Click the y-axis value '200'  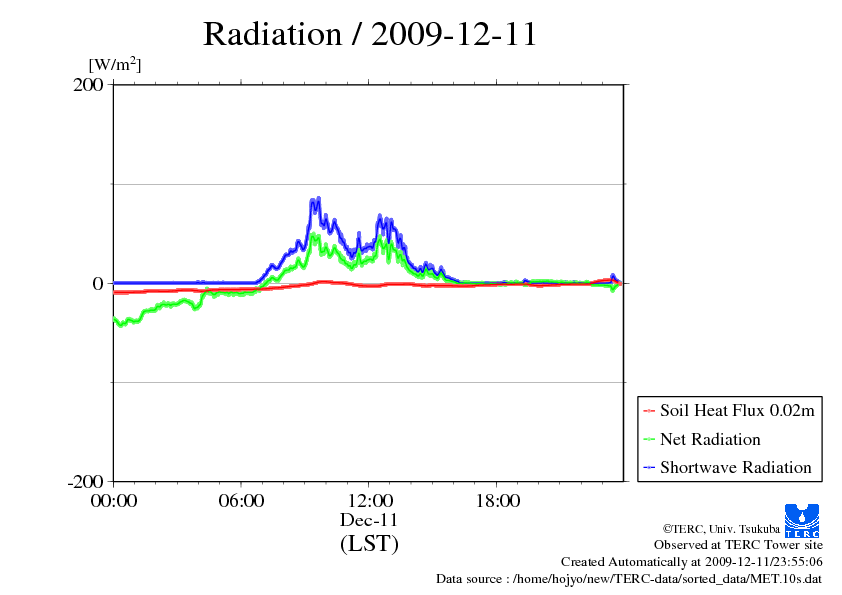[x=88, y=85]
